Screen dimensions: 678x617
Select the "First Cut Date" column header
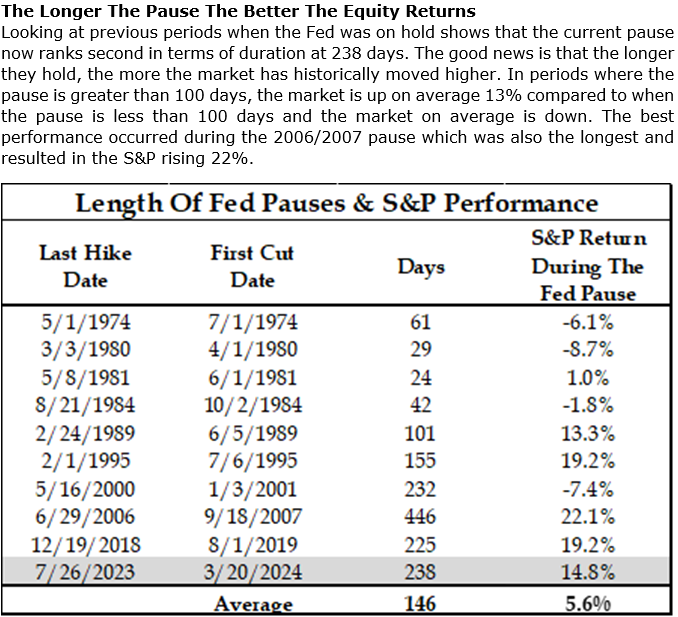[252, 266]
